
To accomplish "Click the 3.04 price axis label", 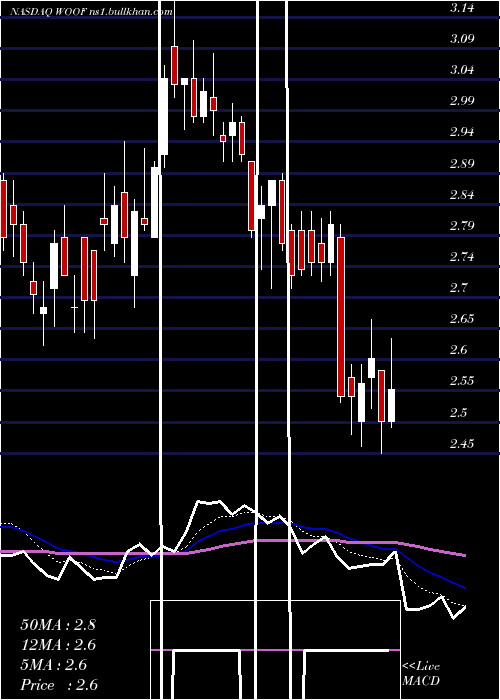I will click(x=462, y=70).
